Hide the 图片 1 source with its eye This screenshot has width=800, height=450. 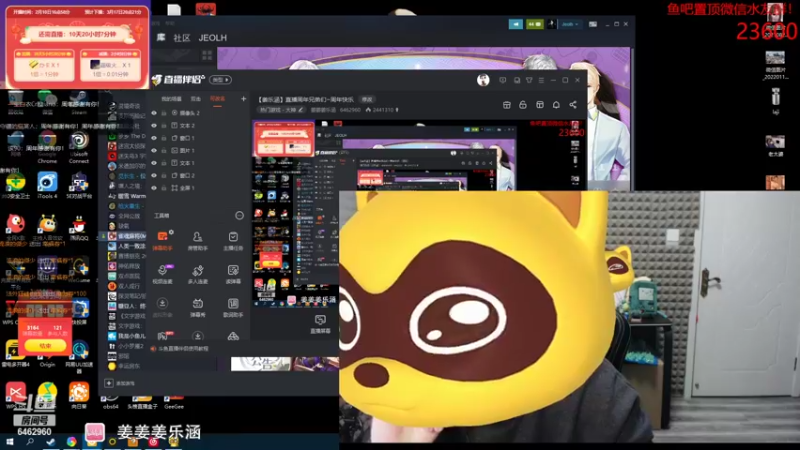tap(154, 151)
